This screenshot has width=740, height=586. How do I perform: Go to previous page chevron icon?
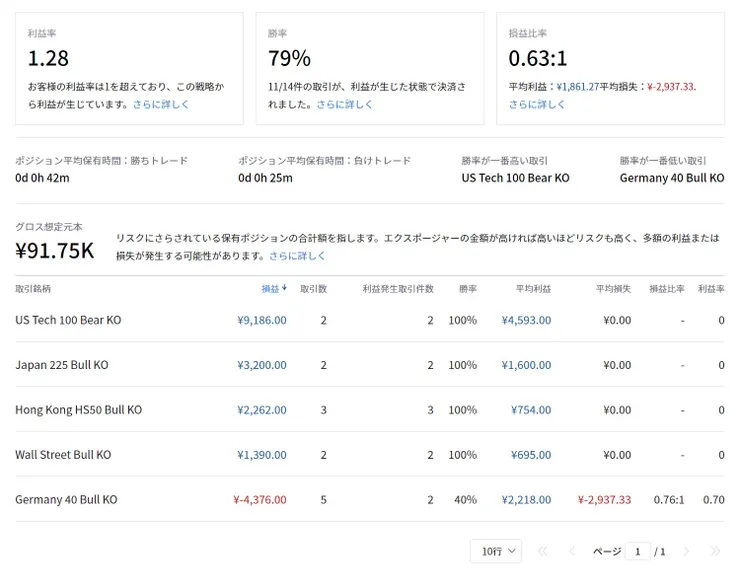[x=572, y=551]
